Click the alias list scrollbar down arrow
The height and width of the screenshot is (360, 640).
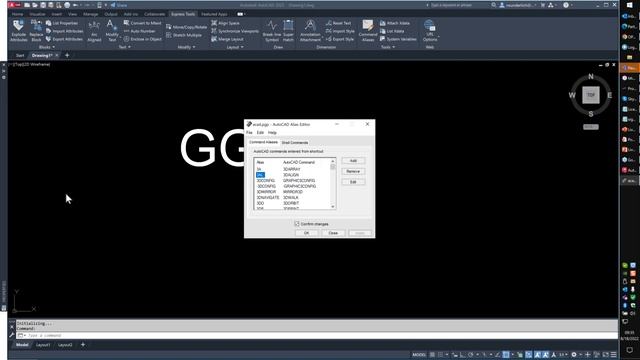pos(333,207)
